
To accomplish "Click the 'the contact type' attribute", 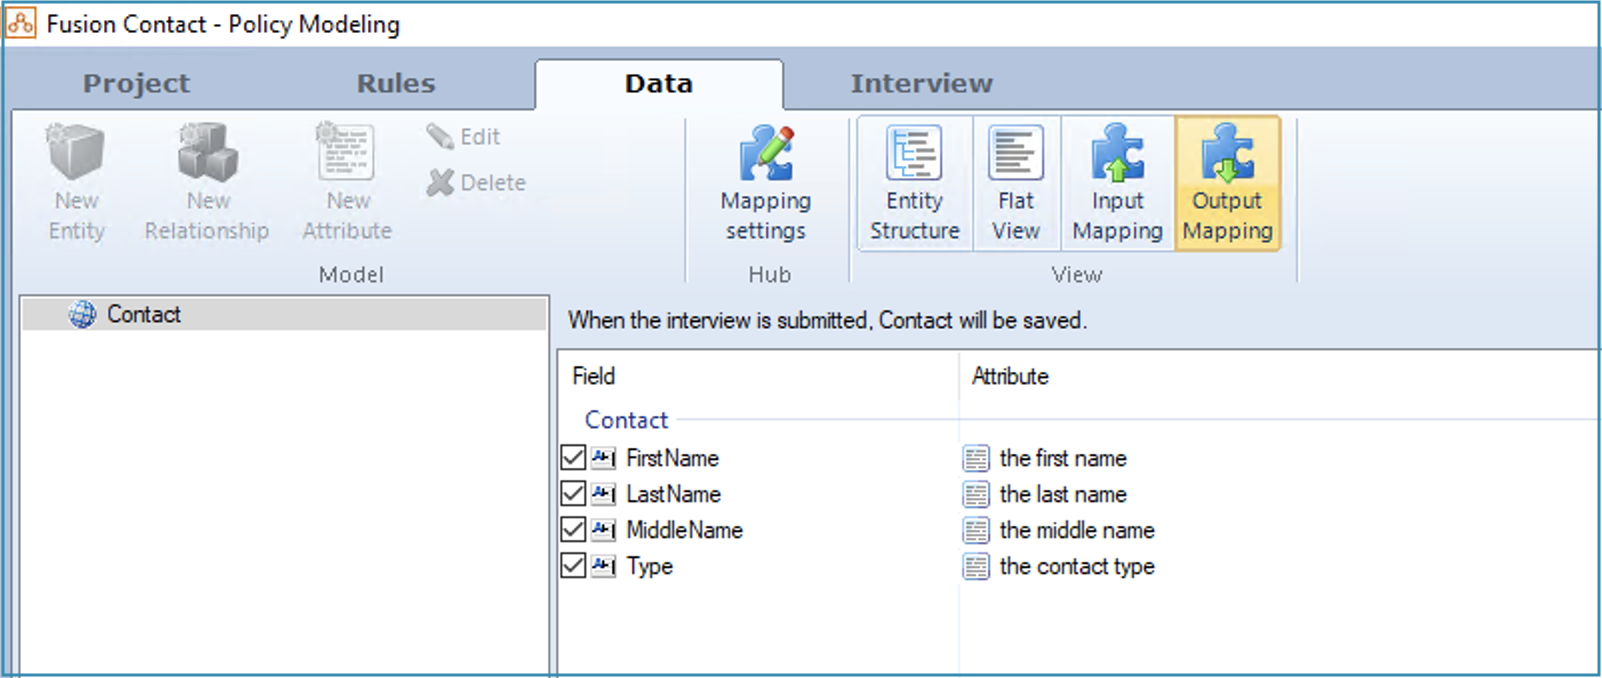I will click(1077, 566).
